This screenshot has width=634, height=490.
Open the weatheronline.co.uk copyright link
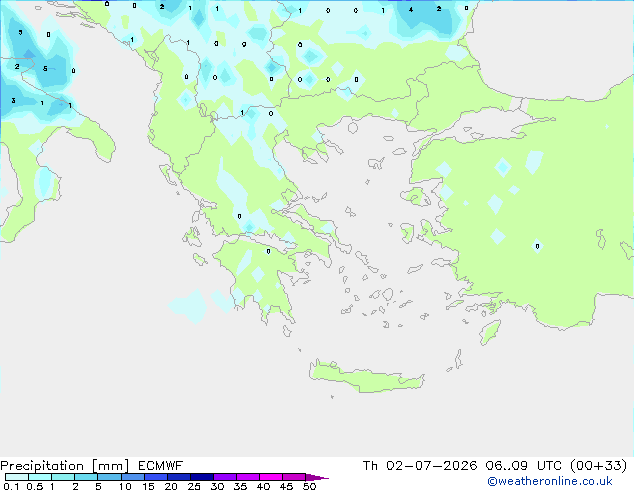[x=550, y=481]
